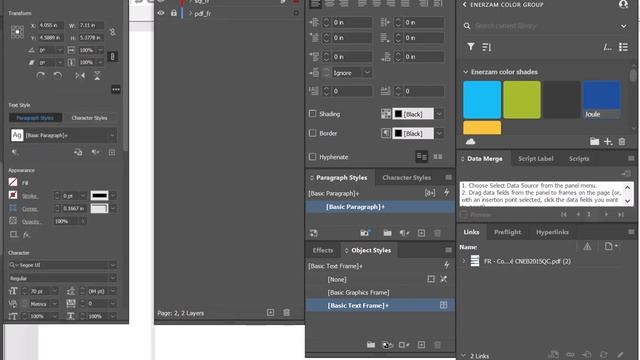Click the reference point locator grid
The width and height of the screenshot is (640, 360).
pos(17,32)
